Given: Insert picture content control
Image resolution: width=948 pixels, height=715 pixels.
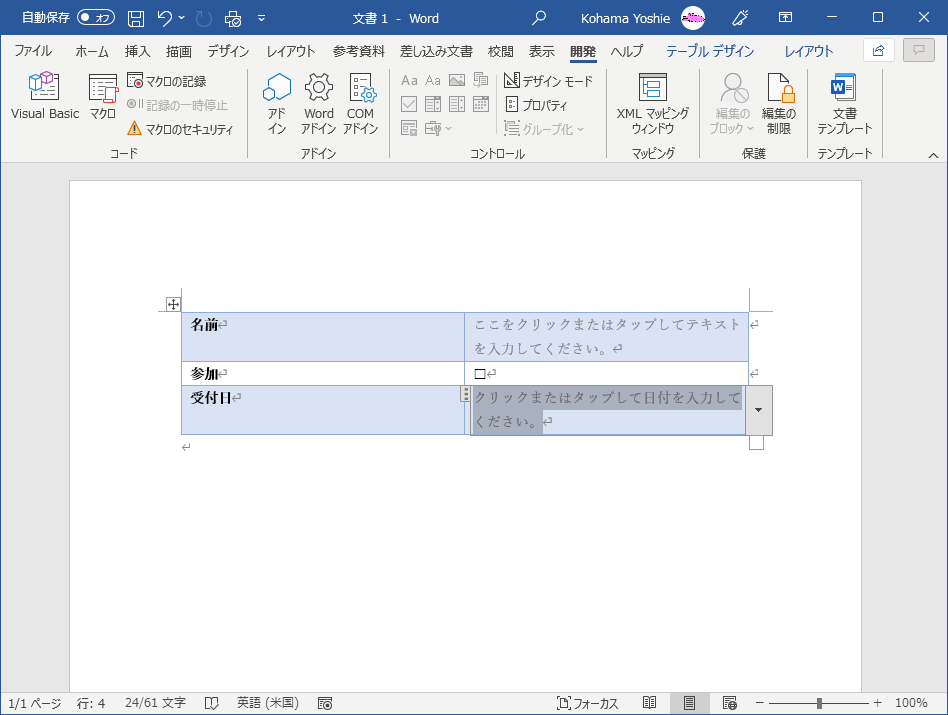Looking at the screenshot, I should pyautogui.click(x=457, y=80).
